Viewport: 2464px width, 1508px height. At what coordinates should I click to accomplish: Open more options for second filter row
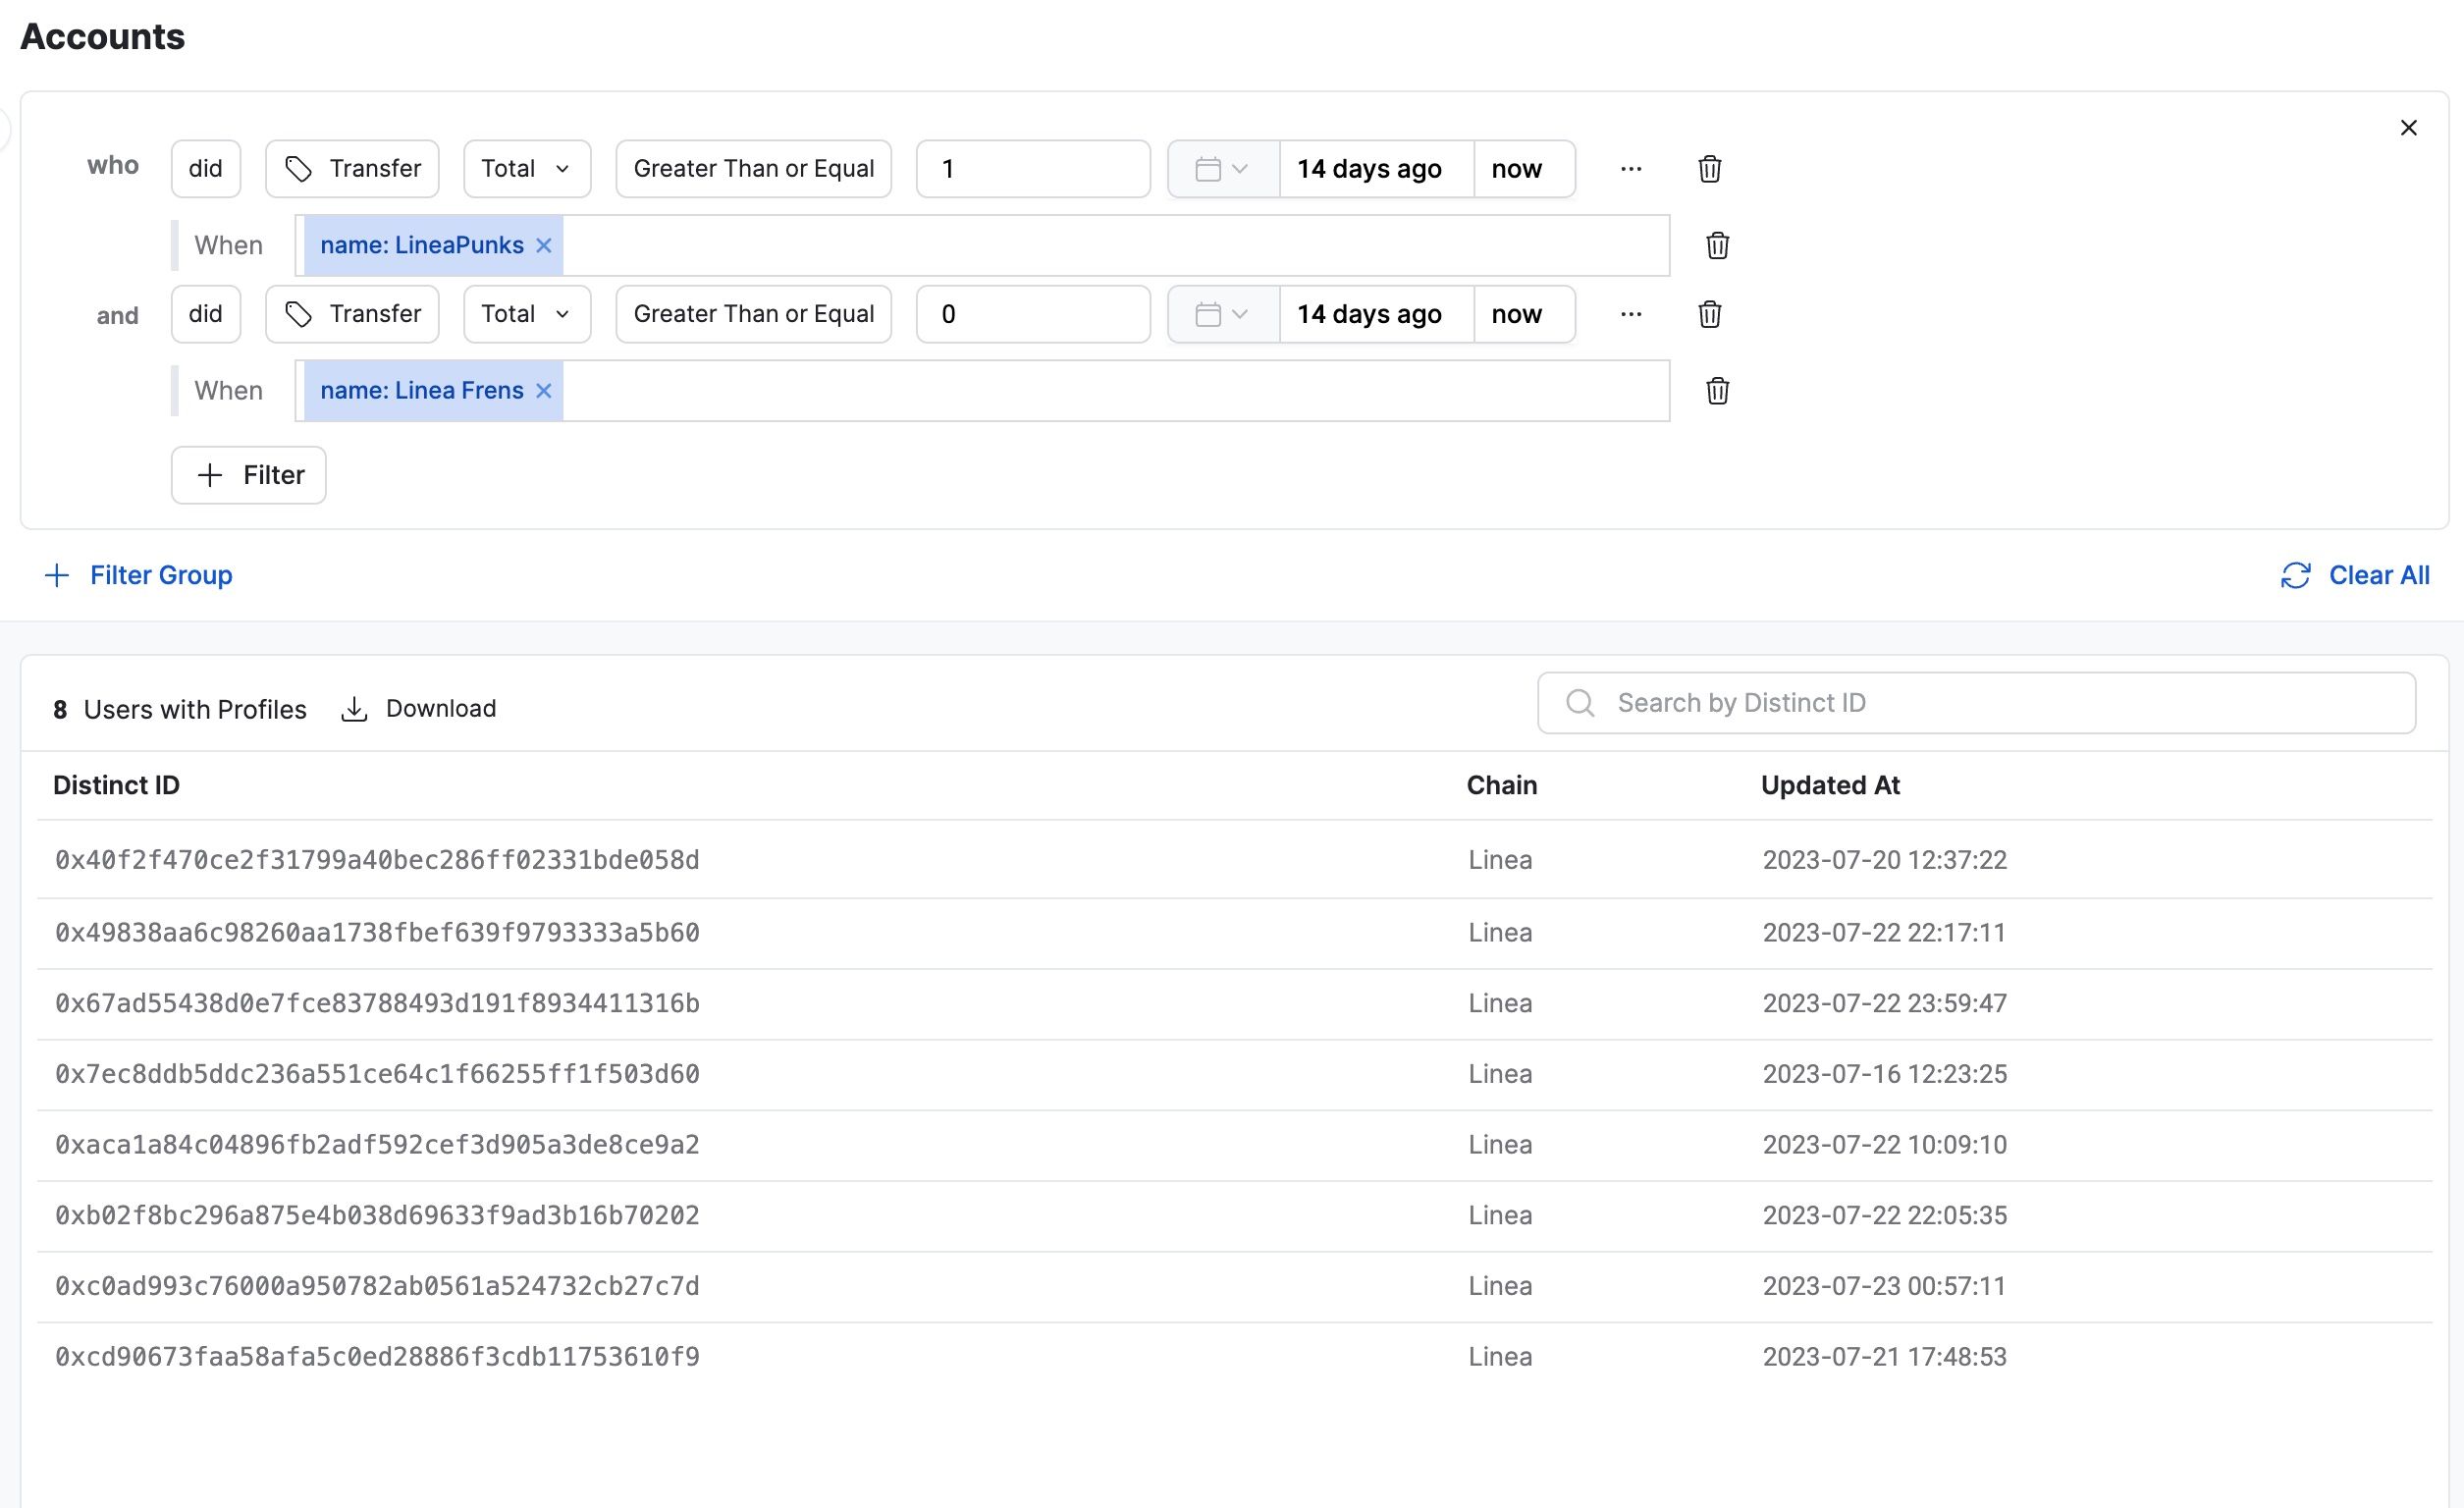pos(1631,314)
